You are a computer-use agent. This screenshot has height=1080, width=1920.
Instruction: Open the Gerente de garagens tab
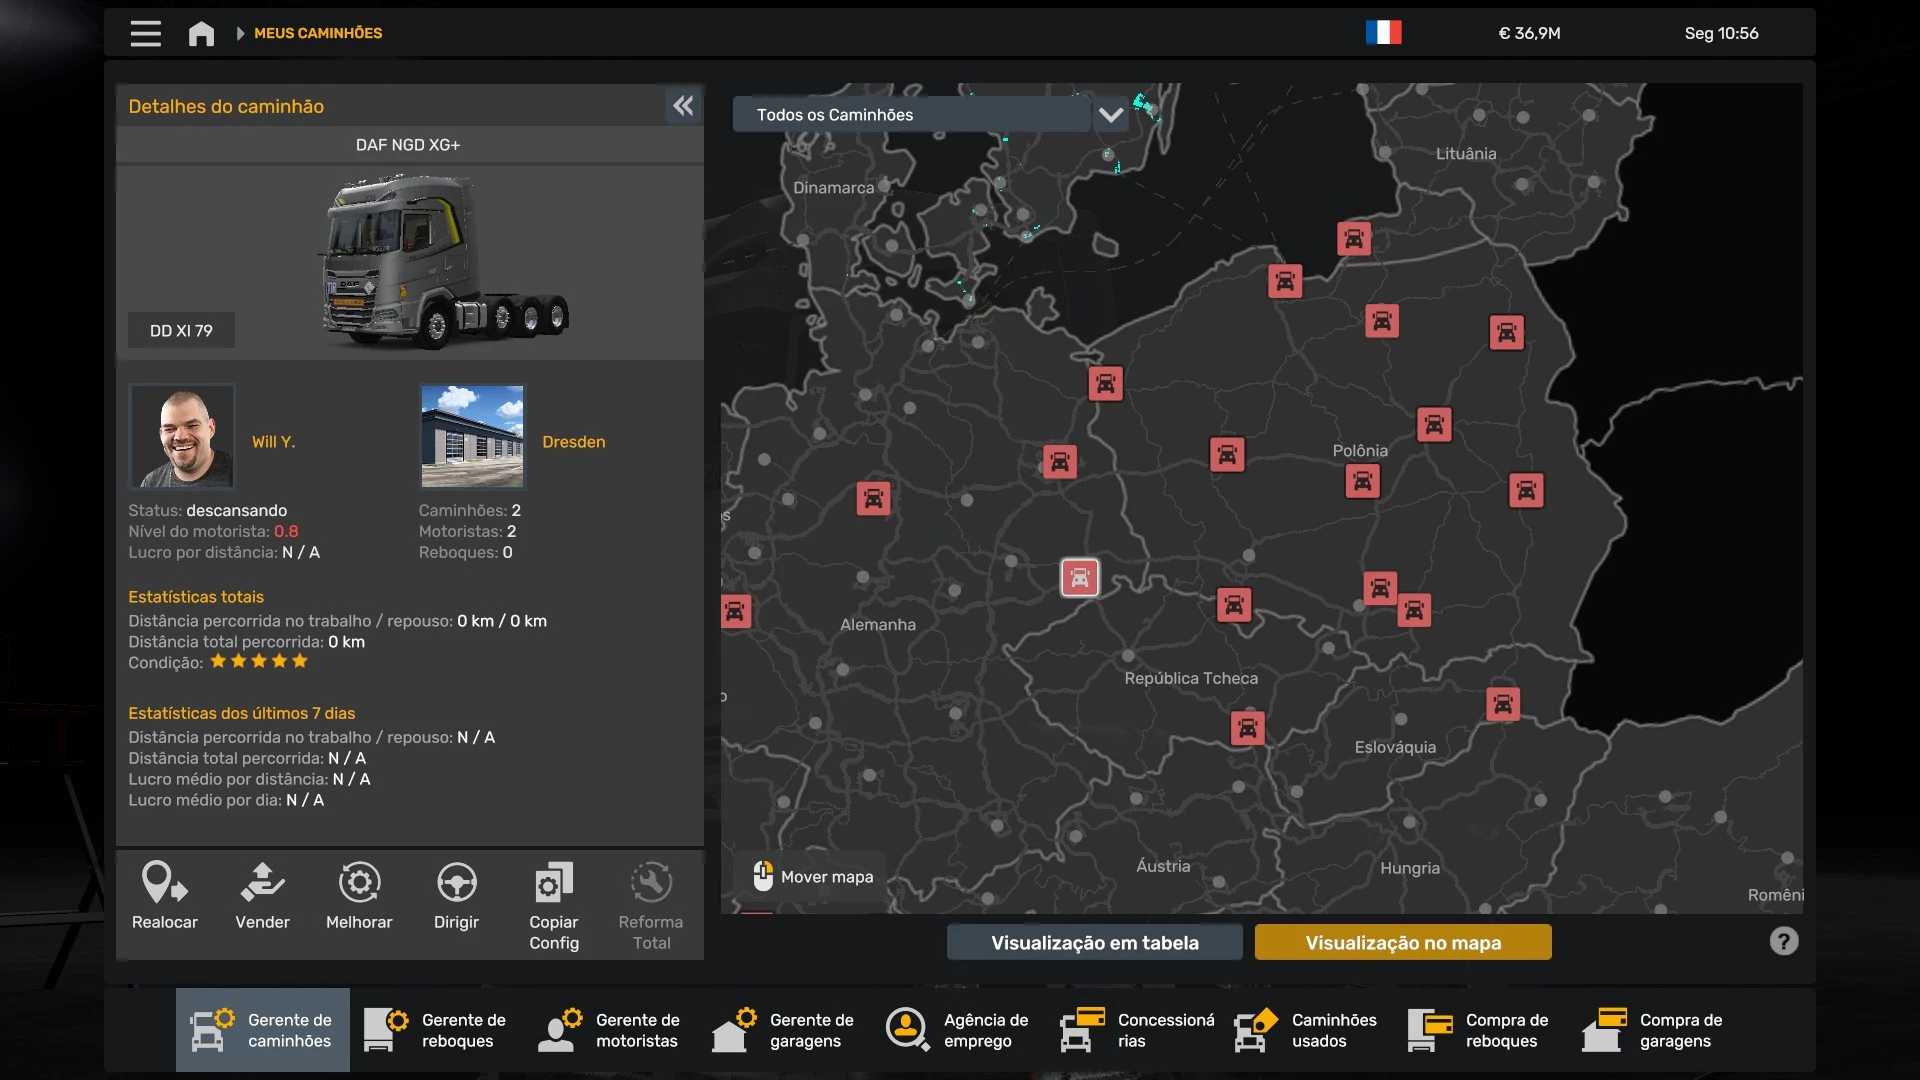[x=784, y=1030]
